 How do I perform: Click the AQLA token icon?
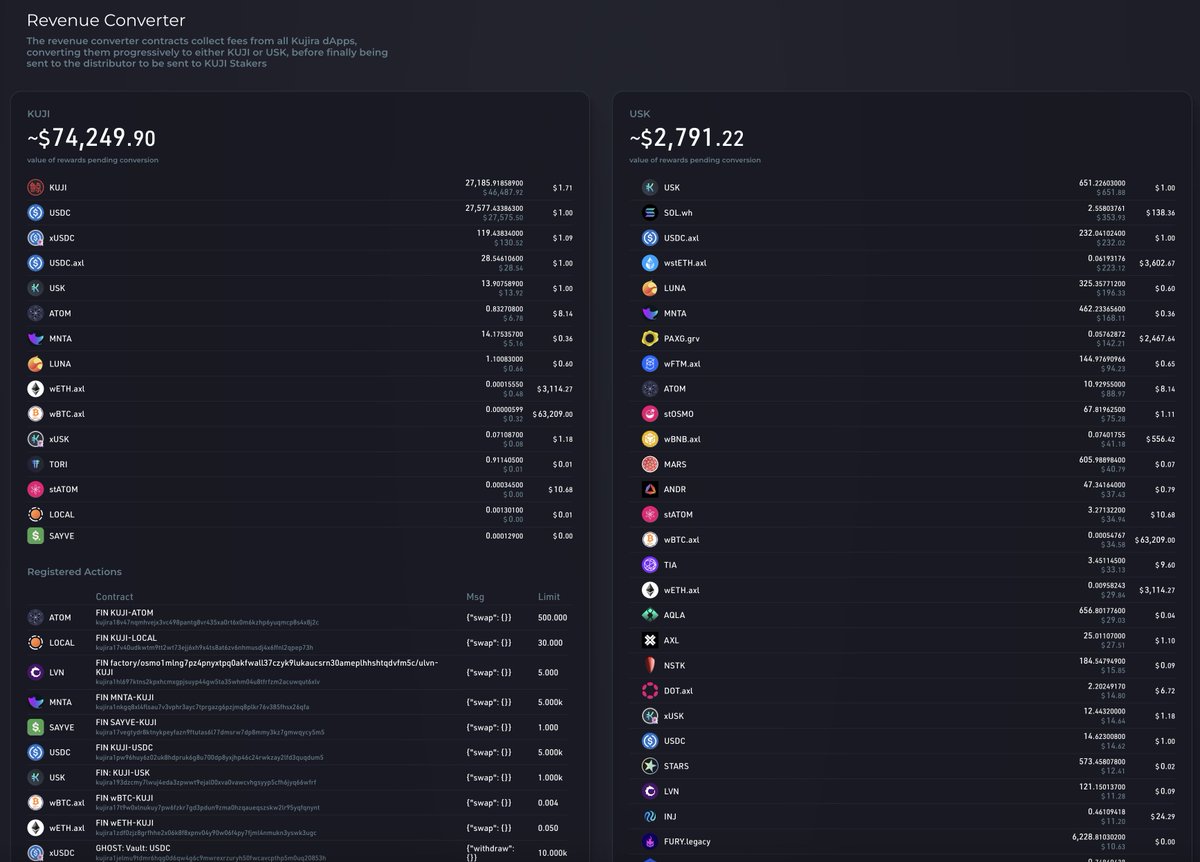(649, 615)
